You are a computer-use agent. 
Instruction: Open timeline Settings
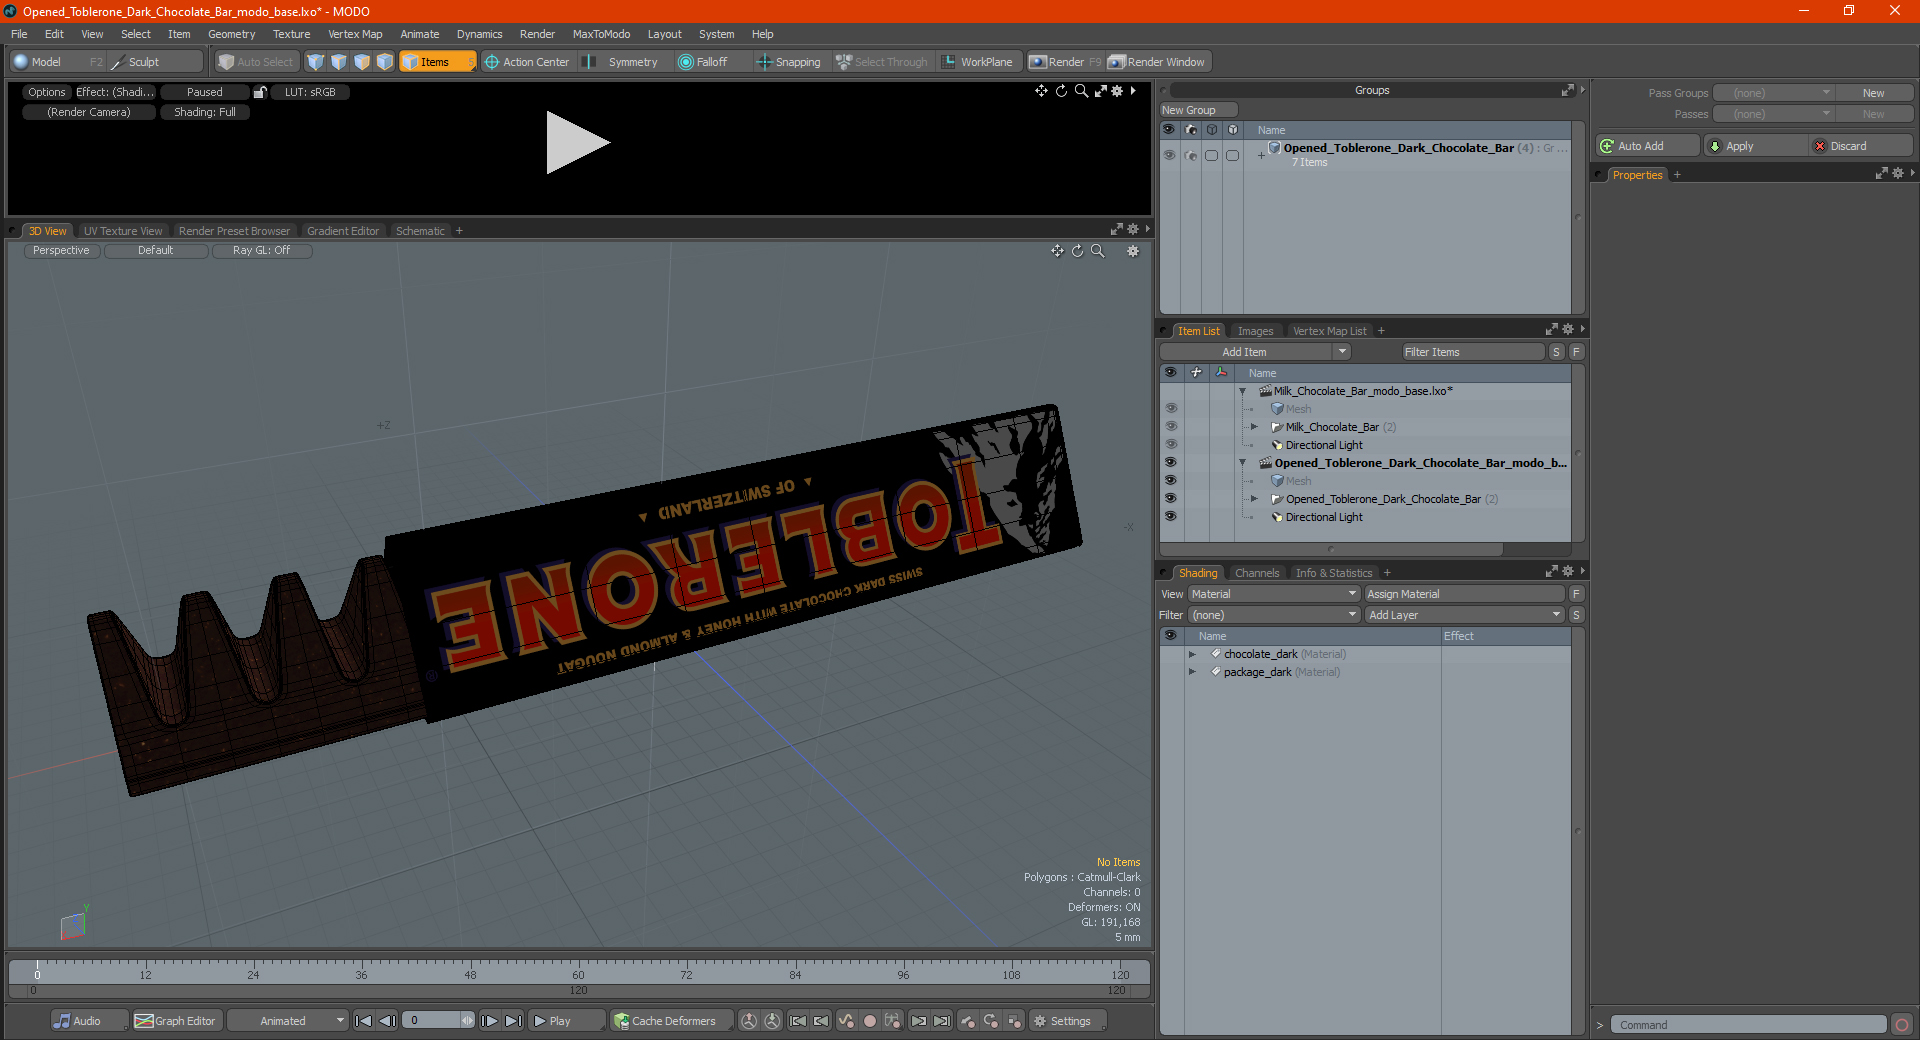(x=1068, y=1021)
